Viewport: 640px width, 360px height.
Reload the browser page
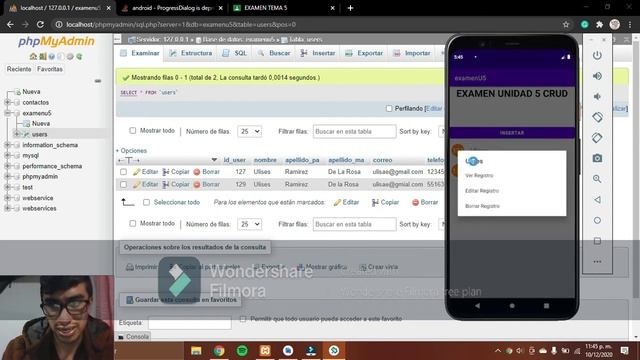pos(40,24)
